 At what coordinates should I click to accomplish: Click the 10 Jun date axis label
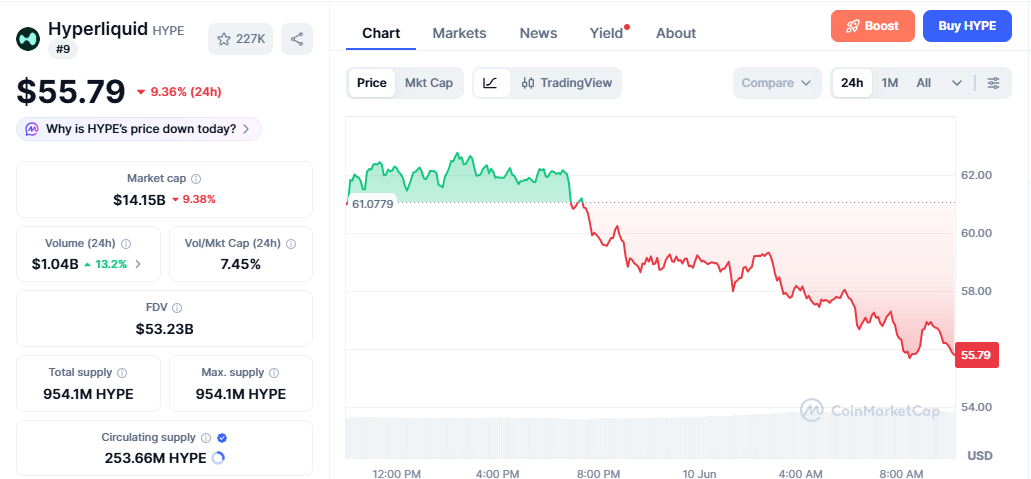click(x=700, y=474)
